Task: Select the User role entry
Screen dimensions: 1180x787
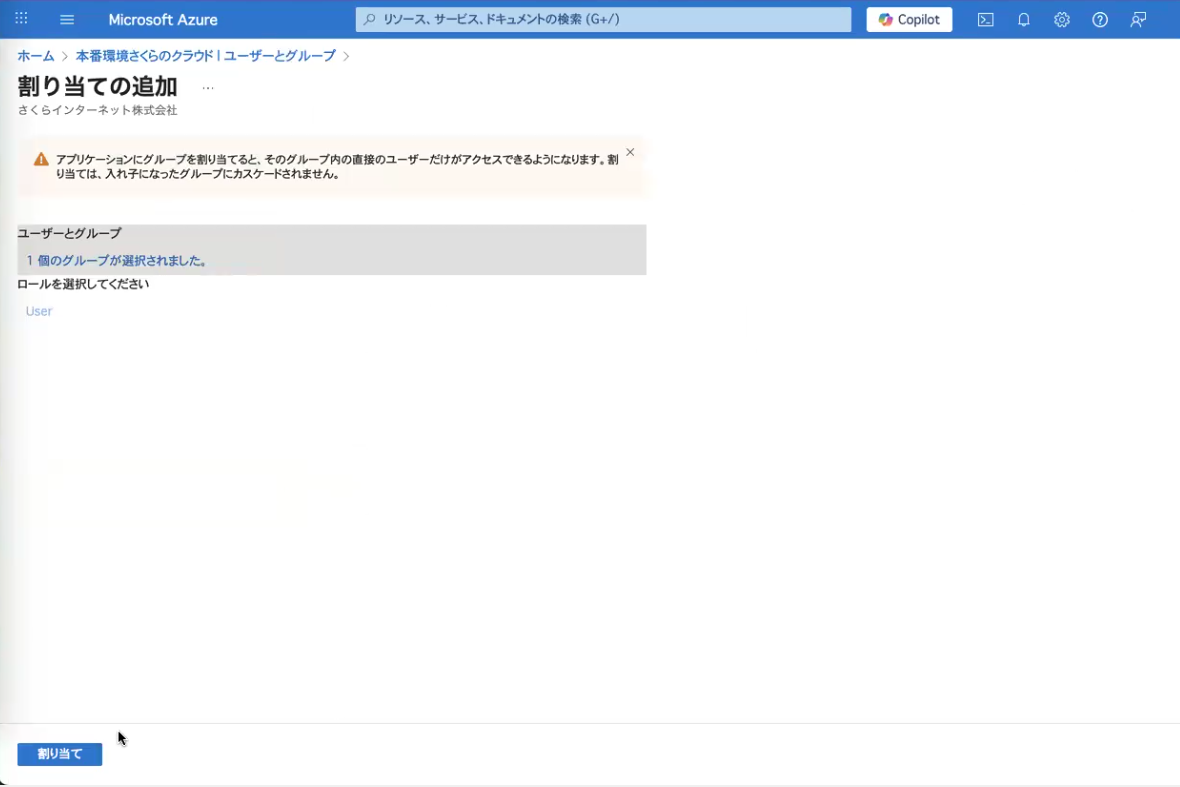Action: coord(39,311)
